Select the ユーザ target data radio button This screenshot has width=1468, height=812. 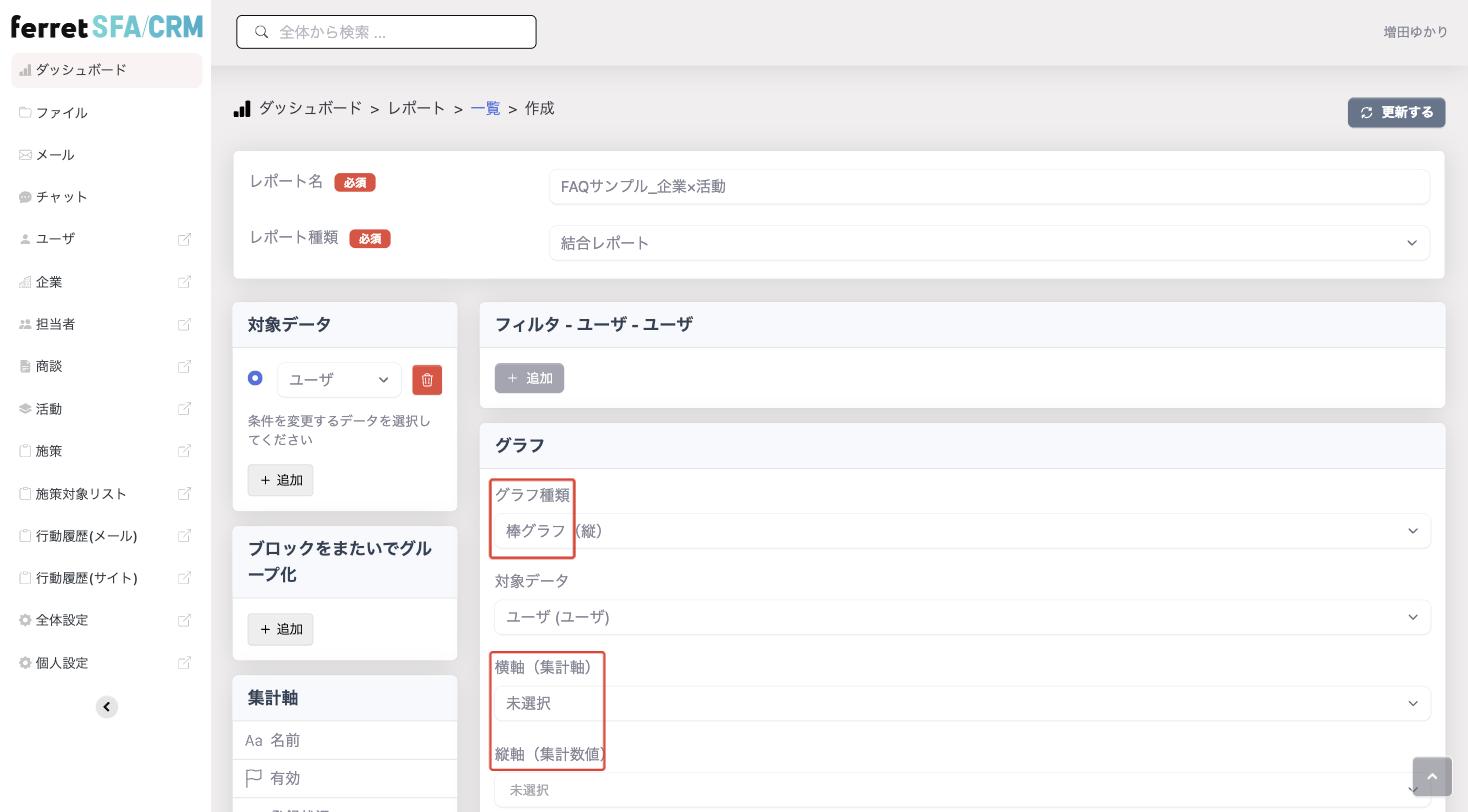255,378
